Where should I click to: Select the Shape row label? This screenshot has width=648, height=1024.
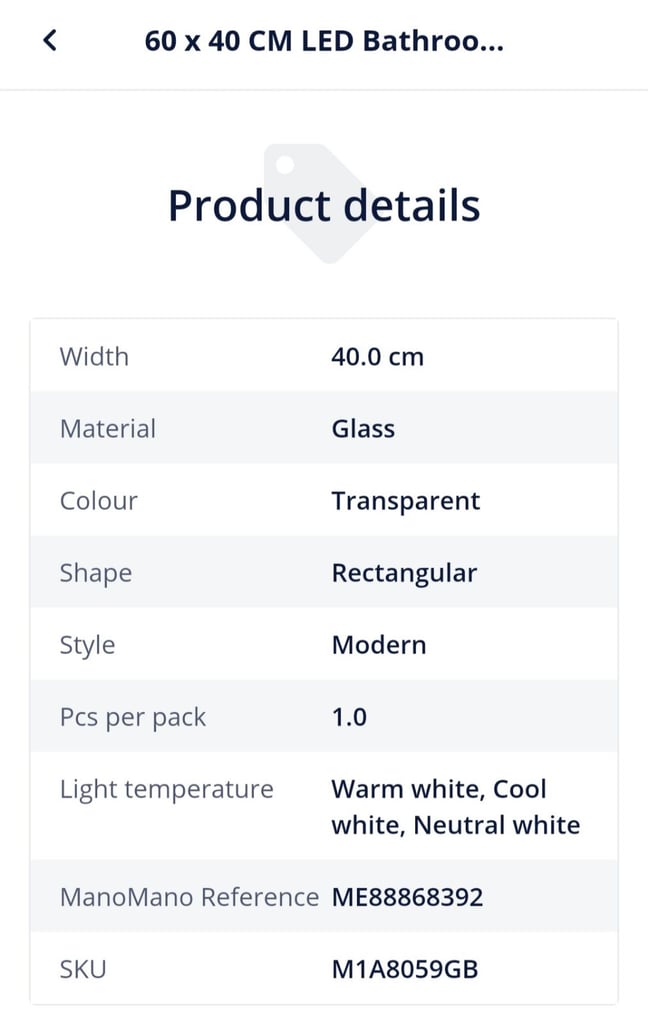96,573
